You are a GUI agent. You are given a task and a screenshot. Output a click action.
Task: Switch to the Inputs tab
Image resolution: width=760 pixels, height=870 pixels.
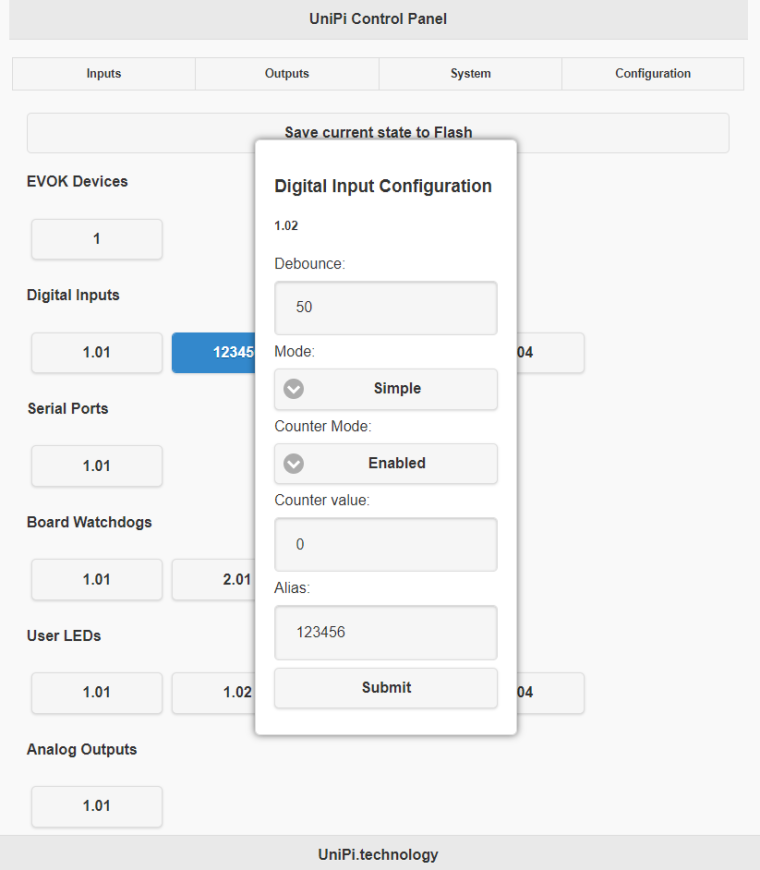[103, 74]
